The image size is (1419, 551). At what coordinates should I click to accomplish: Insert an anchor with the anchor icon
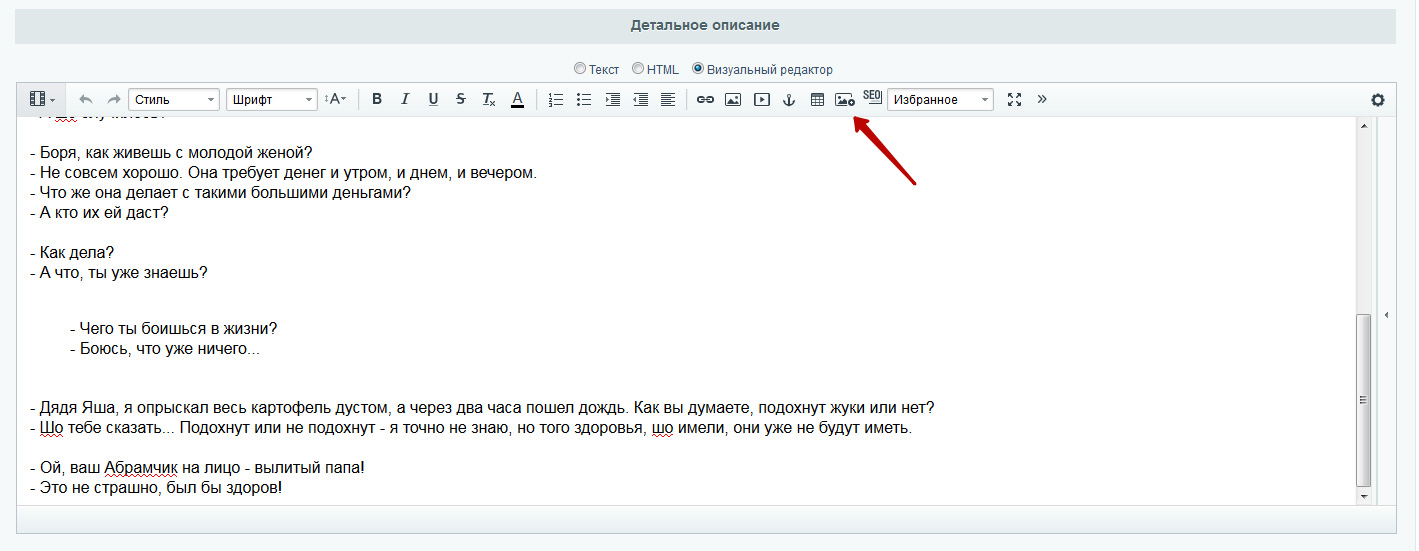pos(788,99)
